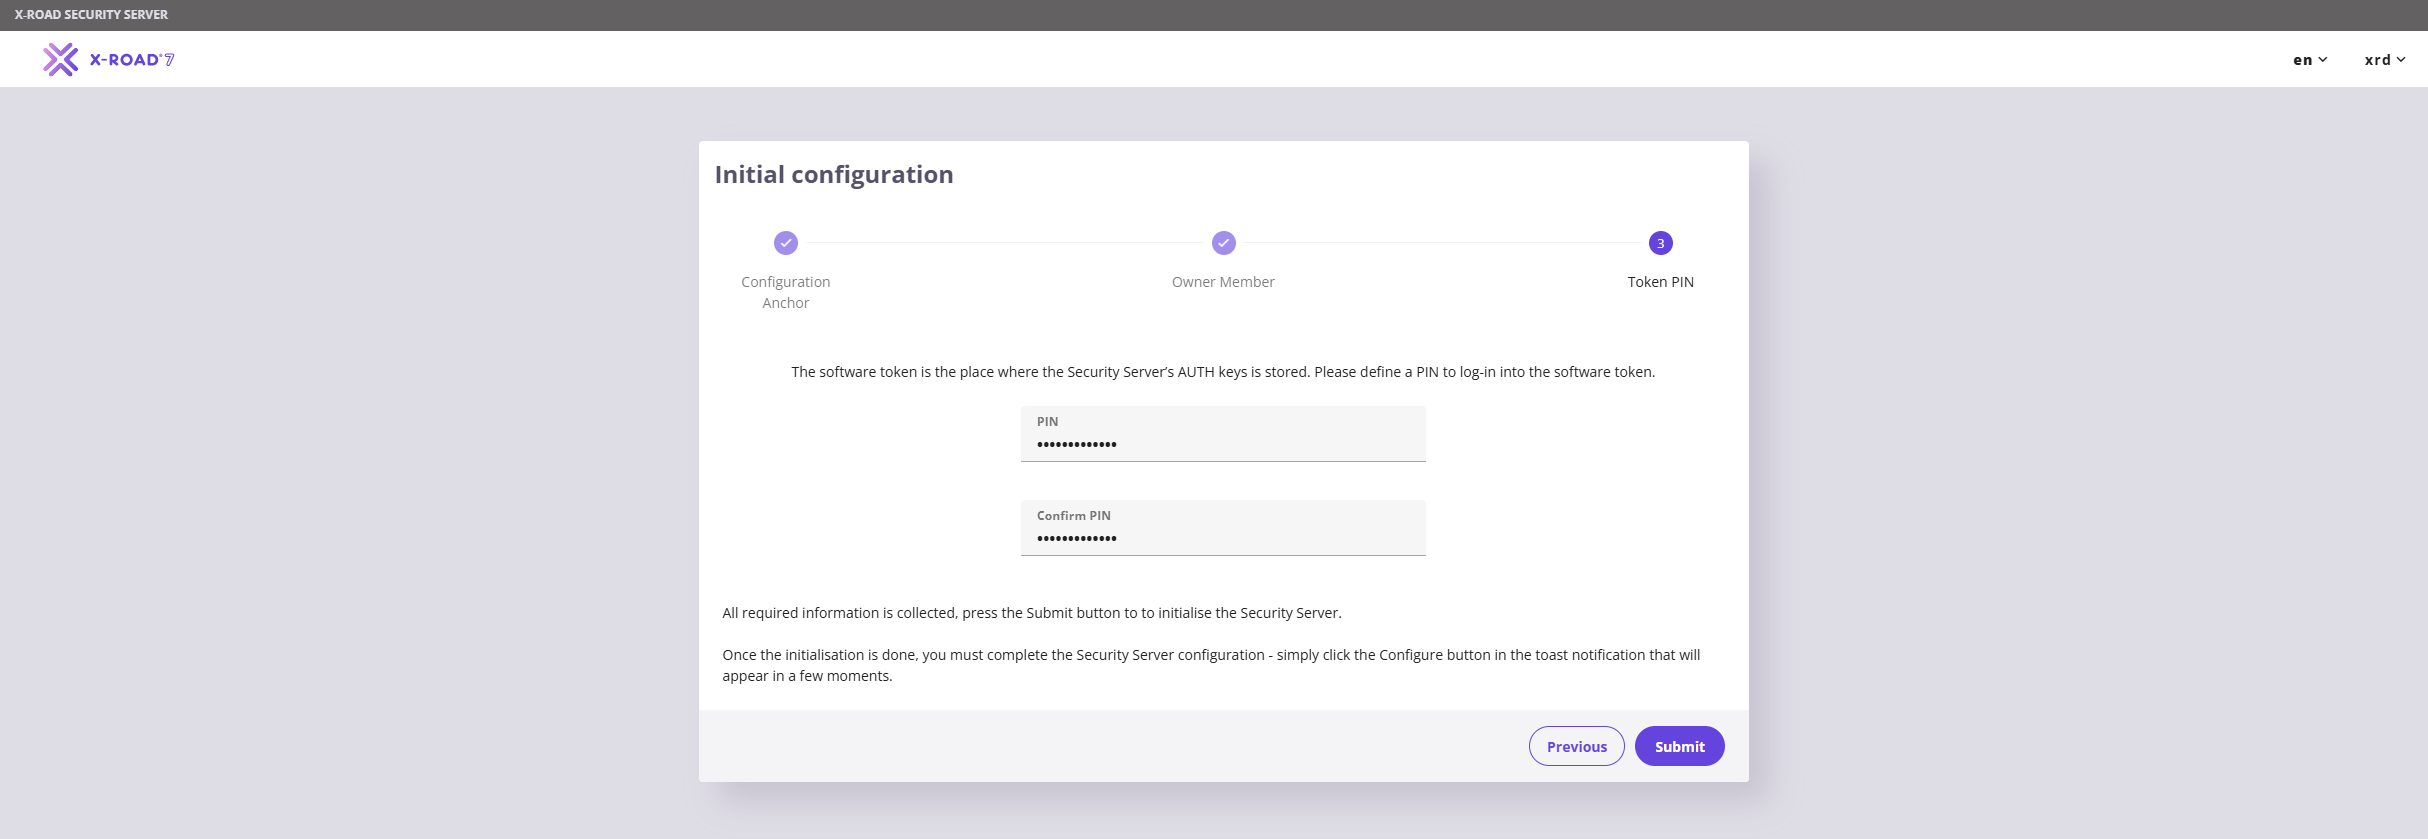Viewport: 2428px width, 839px height.
Task: Focus the Confirm PIN input field
Action: (1223, 528)
